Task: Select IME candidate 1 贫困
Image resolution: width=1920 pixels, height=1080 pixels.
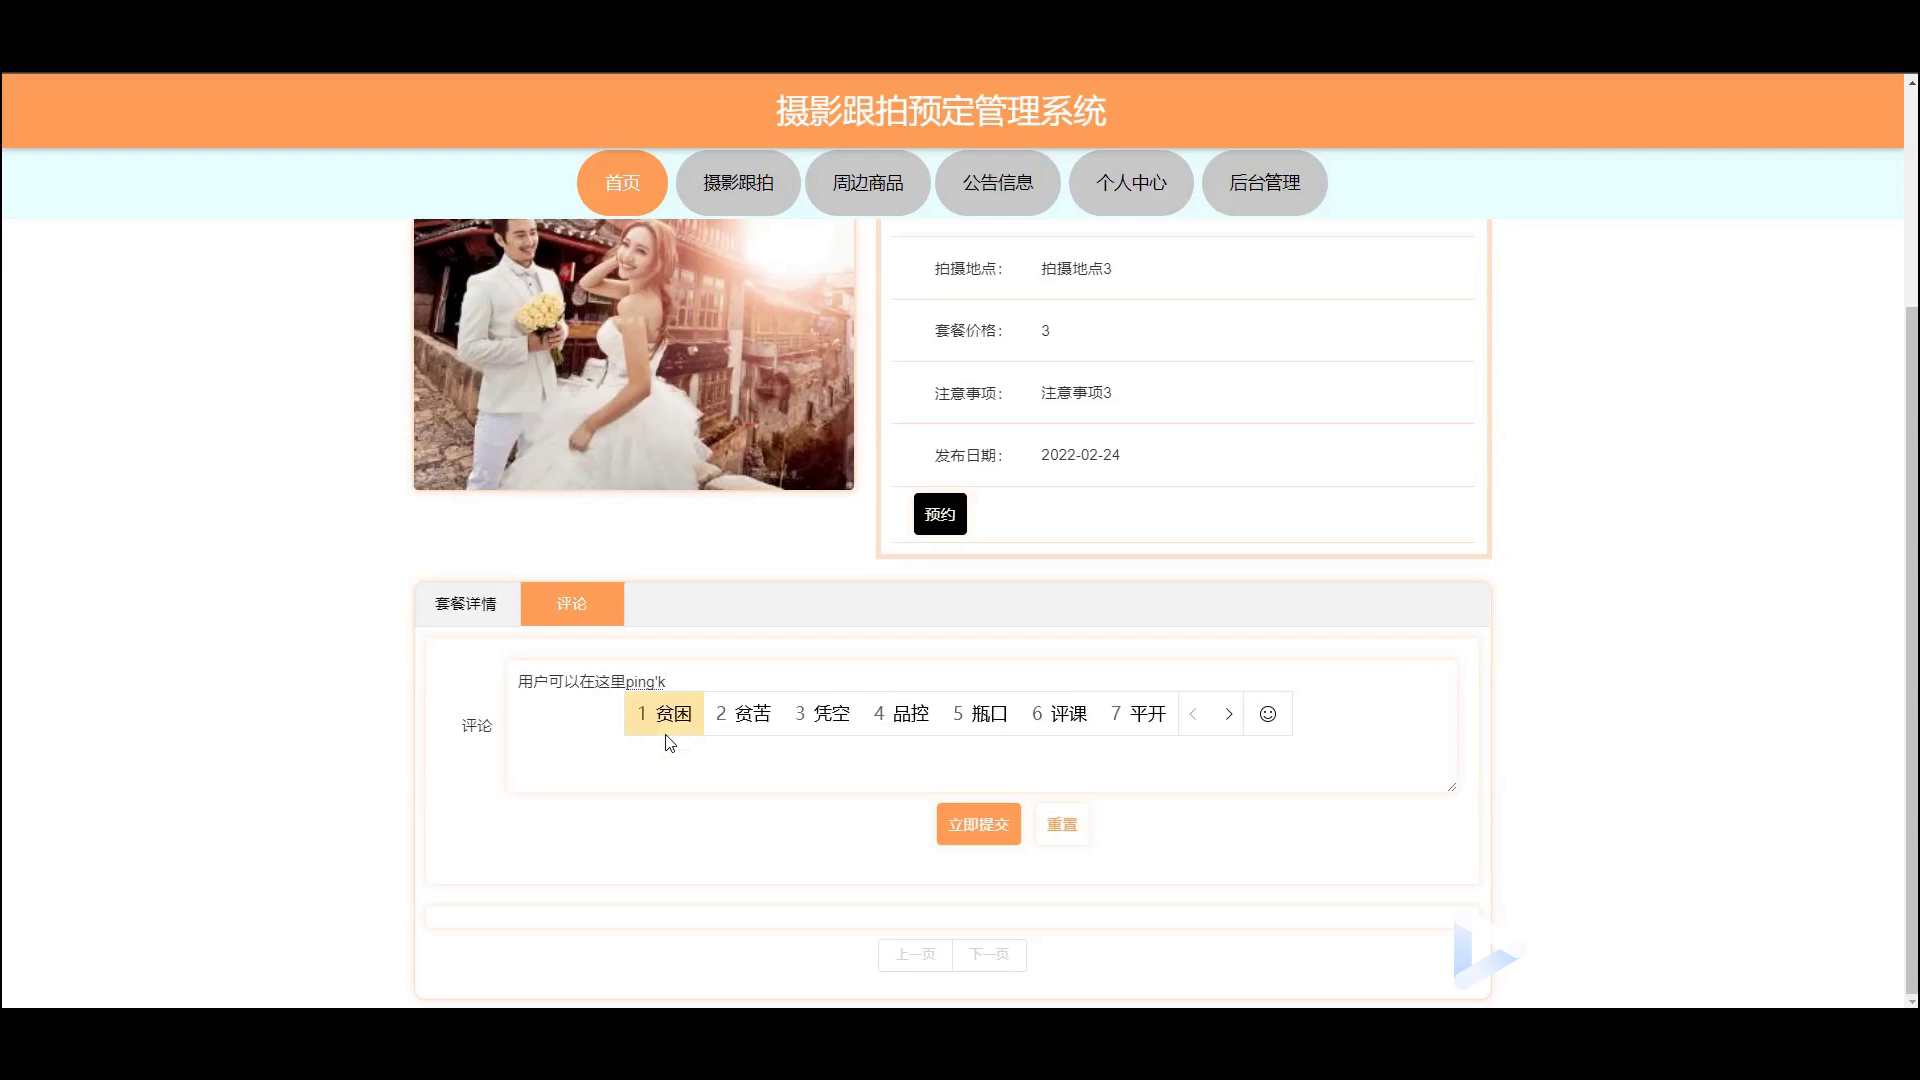Action: (x=664, y=714)
